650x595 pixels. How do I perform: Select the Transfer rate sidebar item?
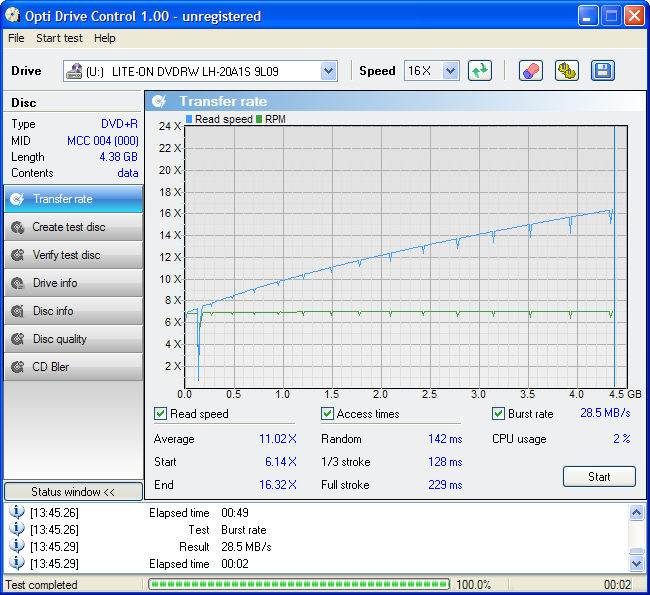tap(72, 199)
